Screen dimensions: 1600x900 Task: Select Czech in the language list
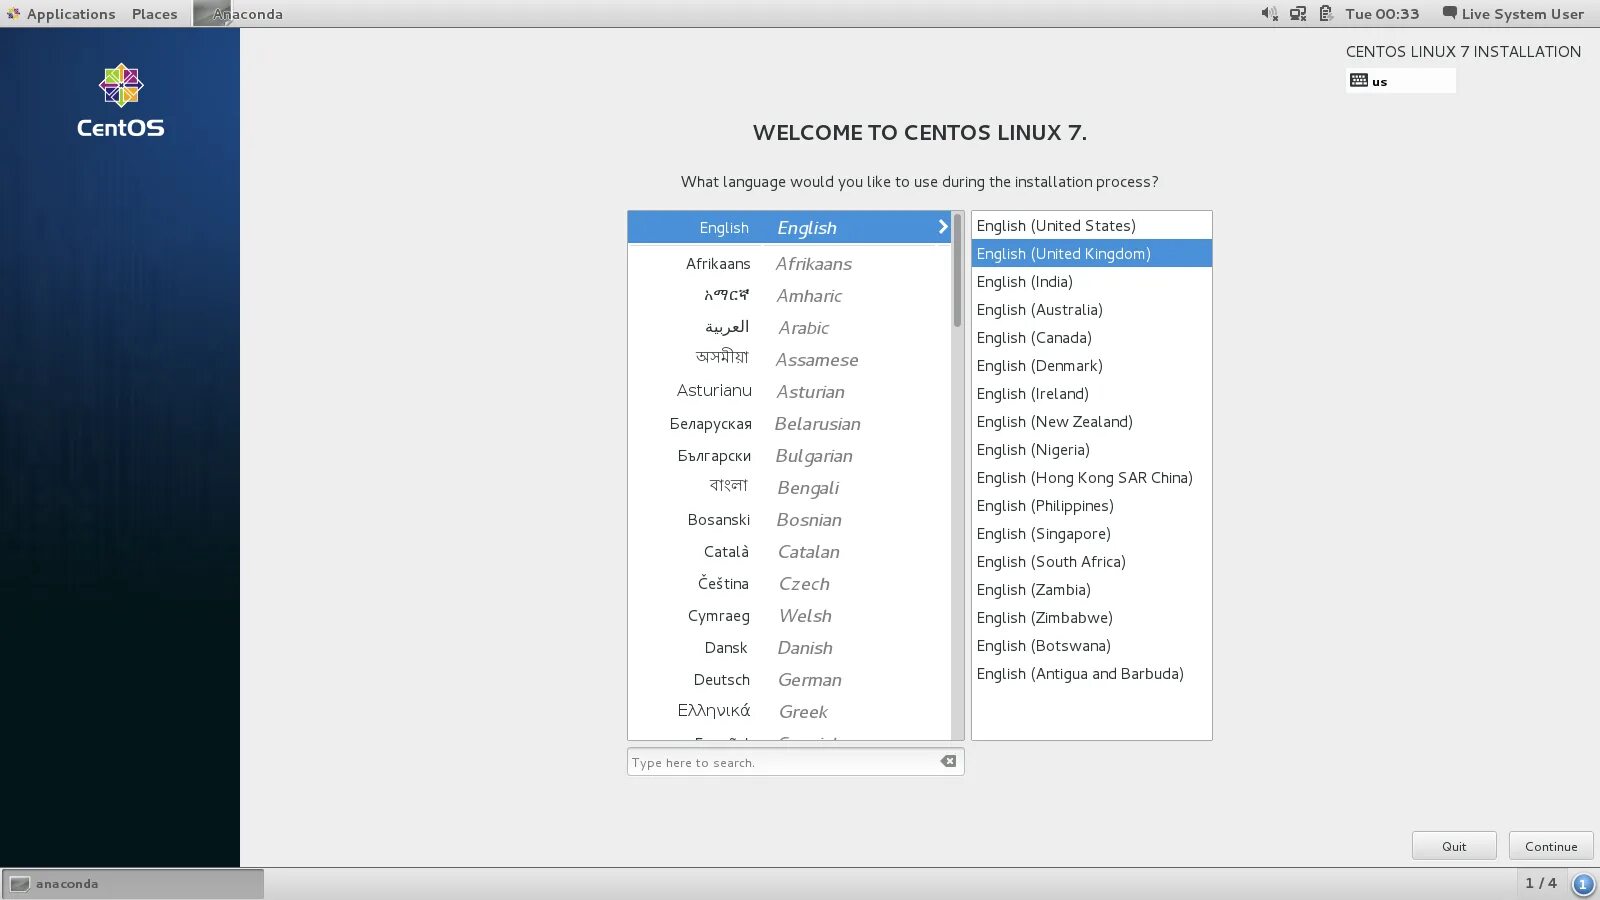coord(789,584)
